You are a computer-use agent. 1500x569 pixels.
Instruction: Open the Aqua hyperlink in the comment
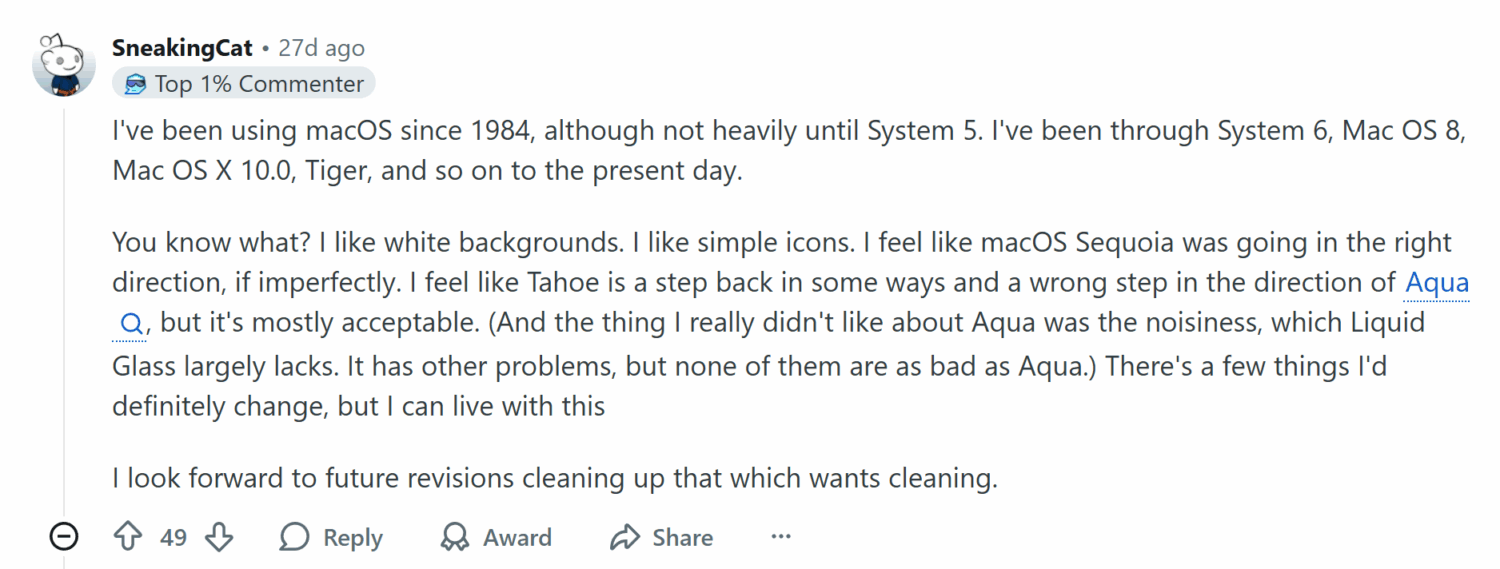[x=1437, y=282]
